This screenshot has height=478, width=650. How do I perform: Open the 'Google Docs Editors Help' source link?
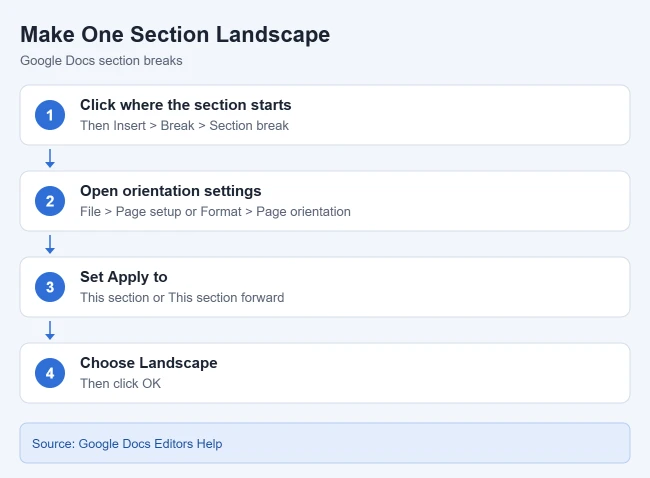150,444
